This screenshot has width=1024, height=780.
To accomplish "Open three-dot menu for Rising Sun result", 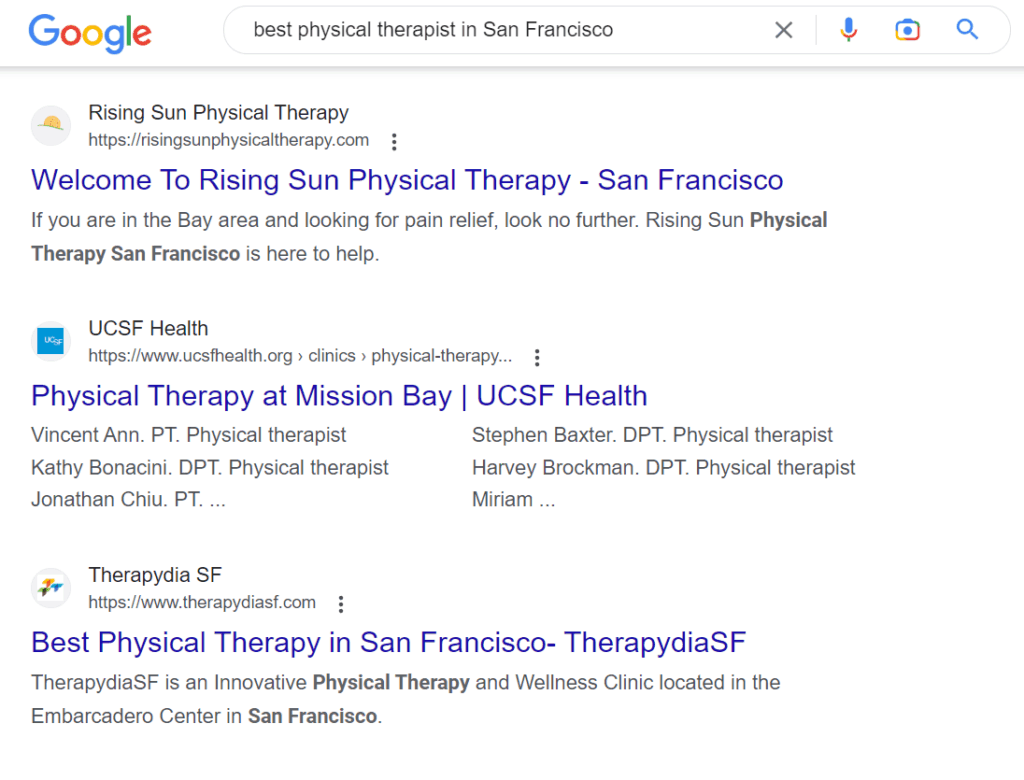I will [x=394, y=142].
